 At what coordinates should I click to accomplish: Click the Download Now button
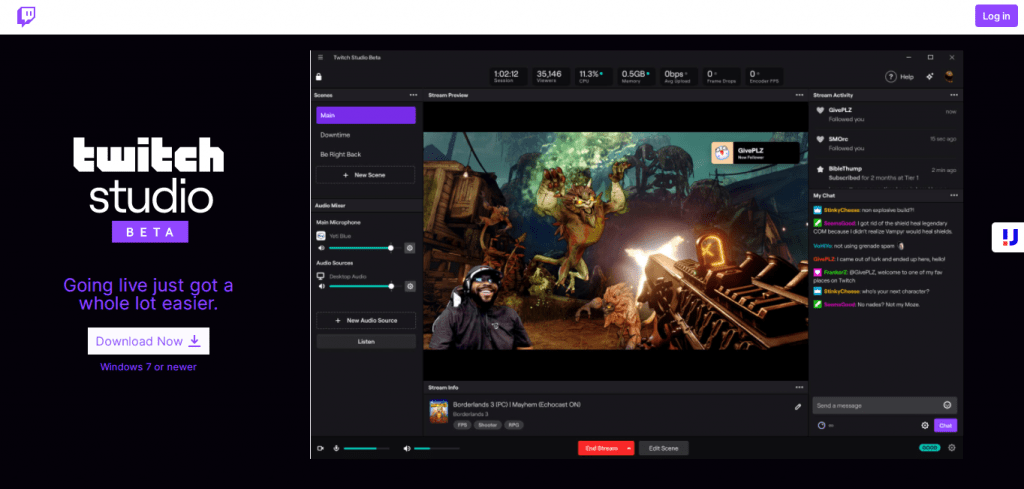point(148,341)
